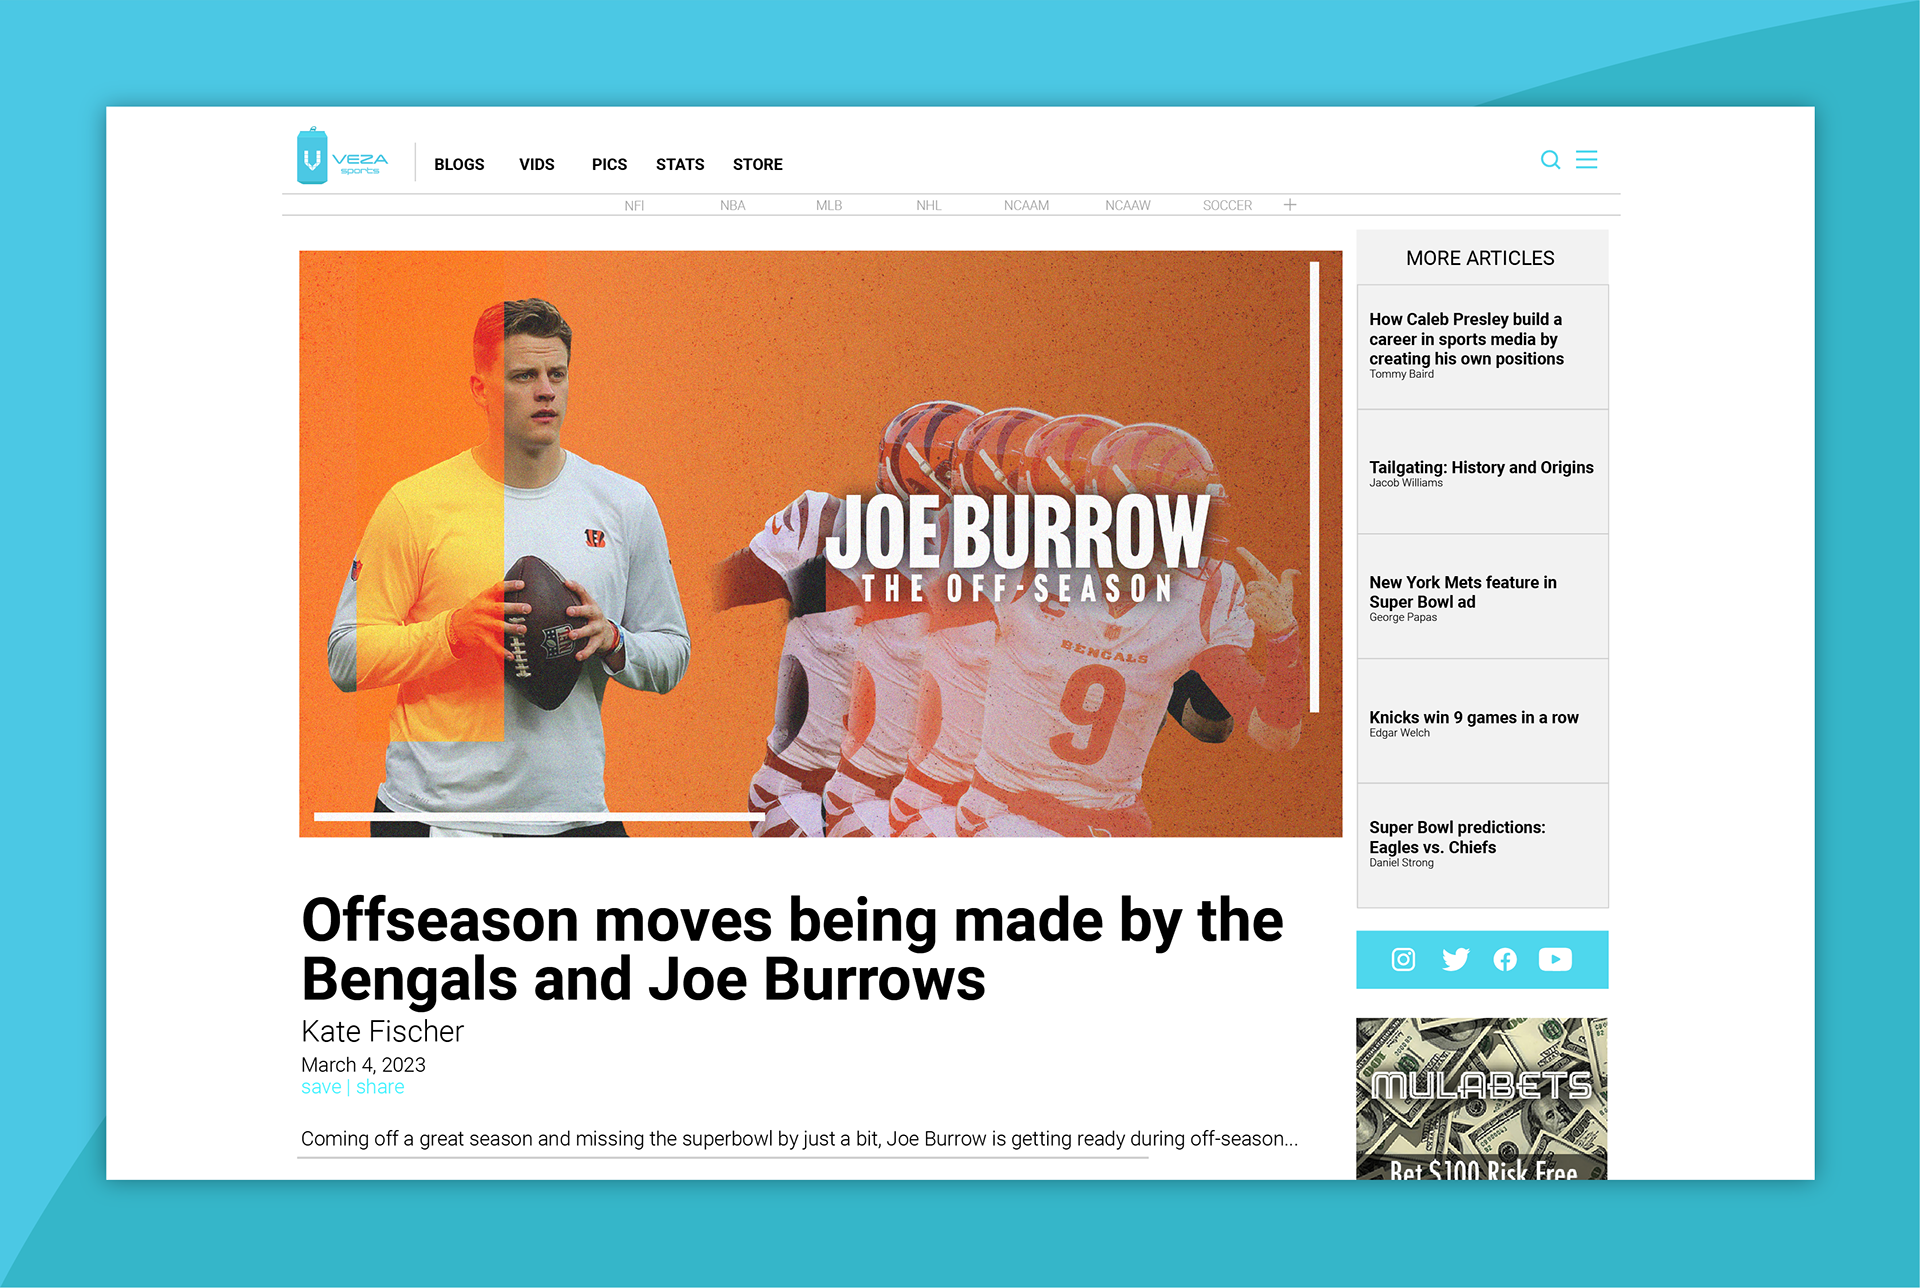Viewport: 1920px width, 1288px height.
Task: Click author name Daniel Strong
Action: (x=1401, y=863)
